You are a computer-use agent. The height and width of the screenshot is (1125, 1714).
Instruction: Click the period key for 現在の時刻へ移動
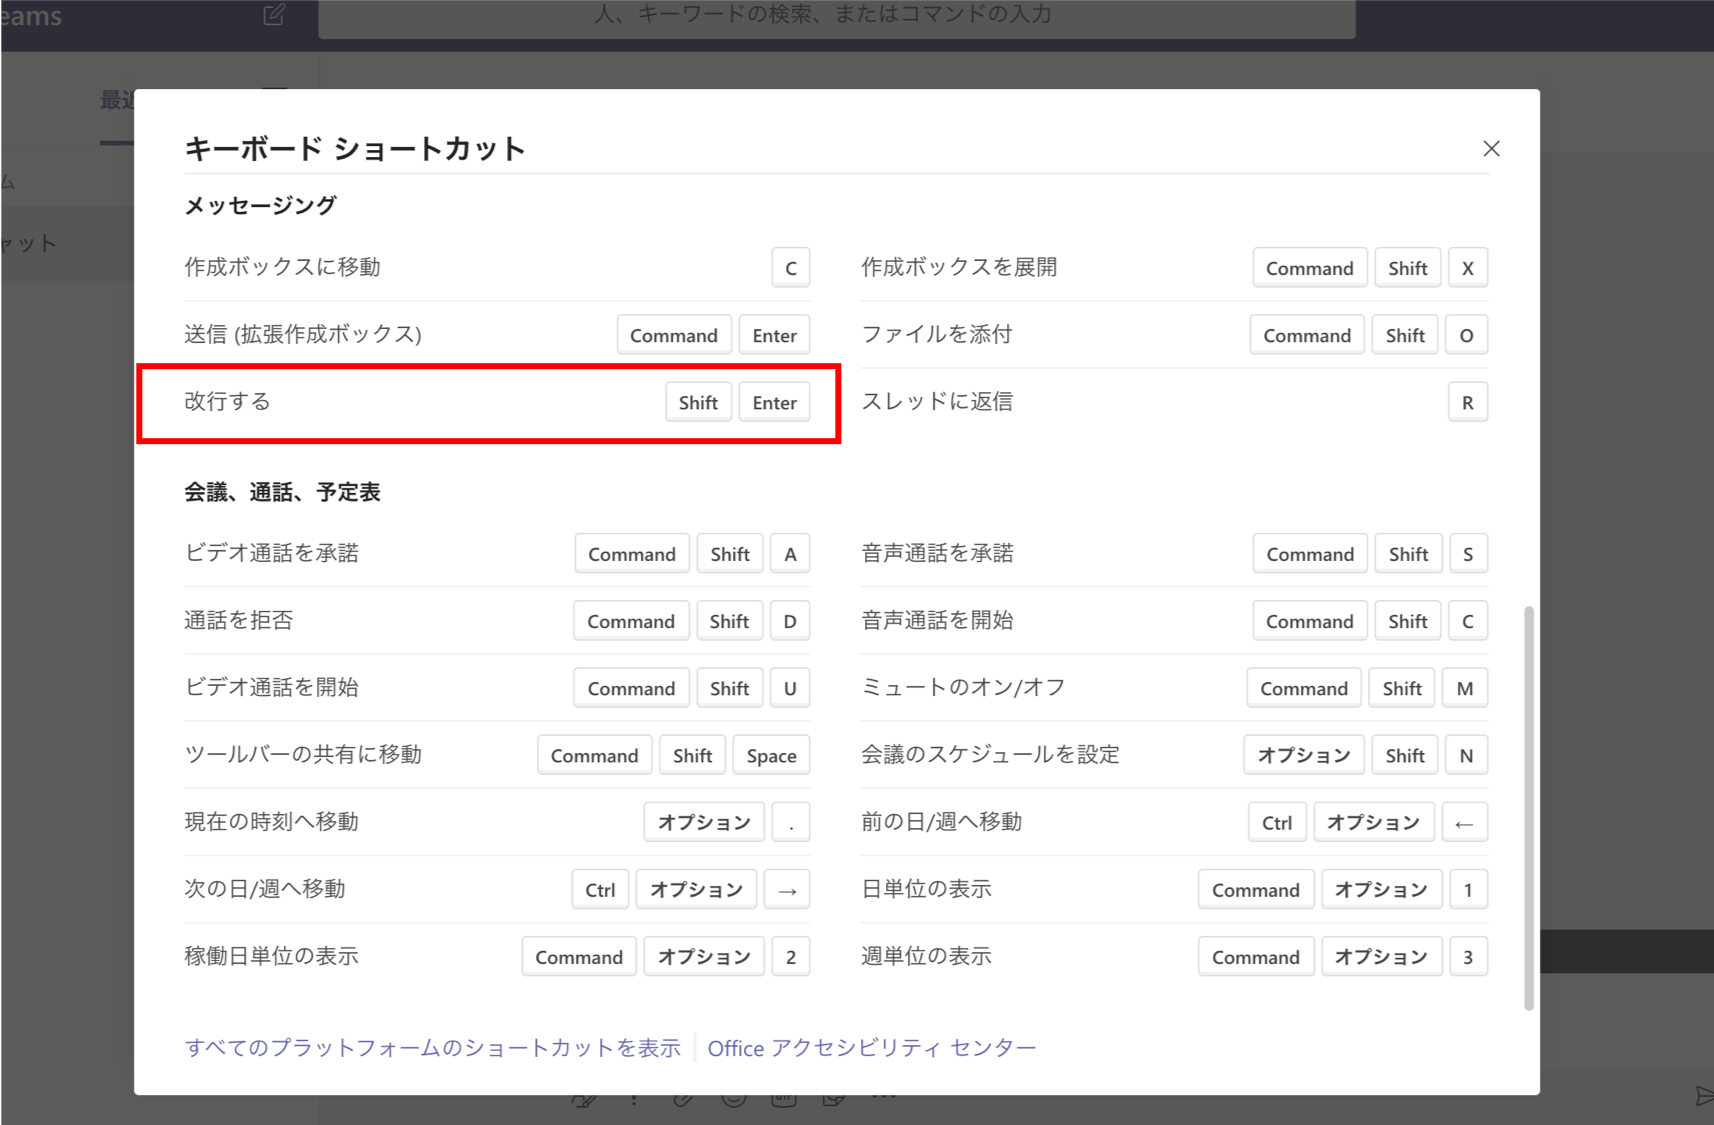point(790,823)
